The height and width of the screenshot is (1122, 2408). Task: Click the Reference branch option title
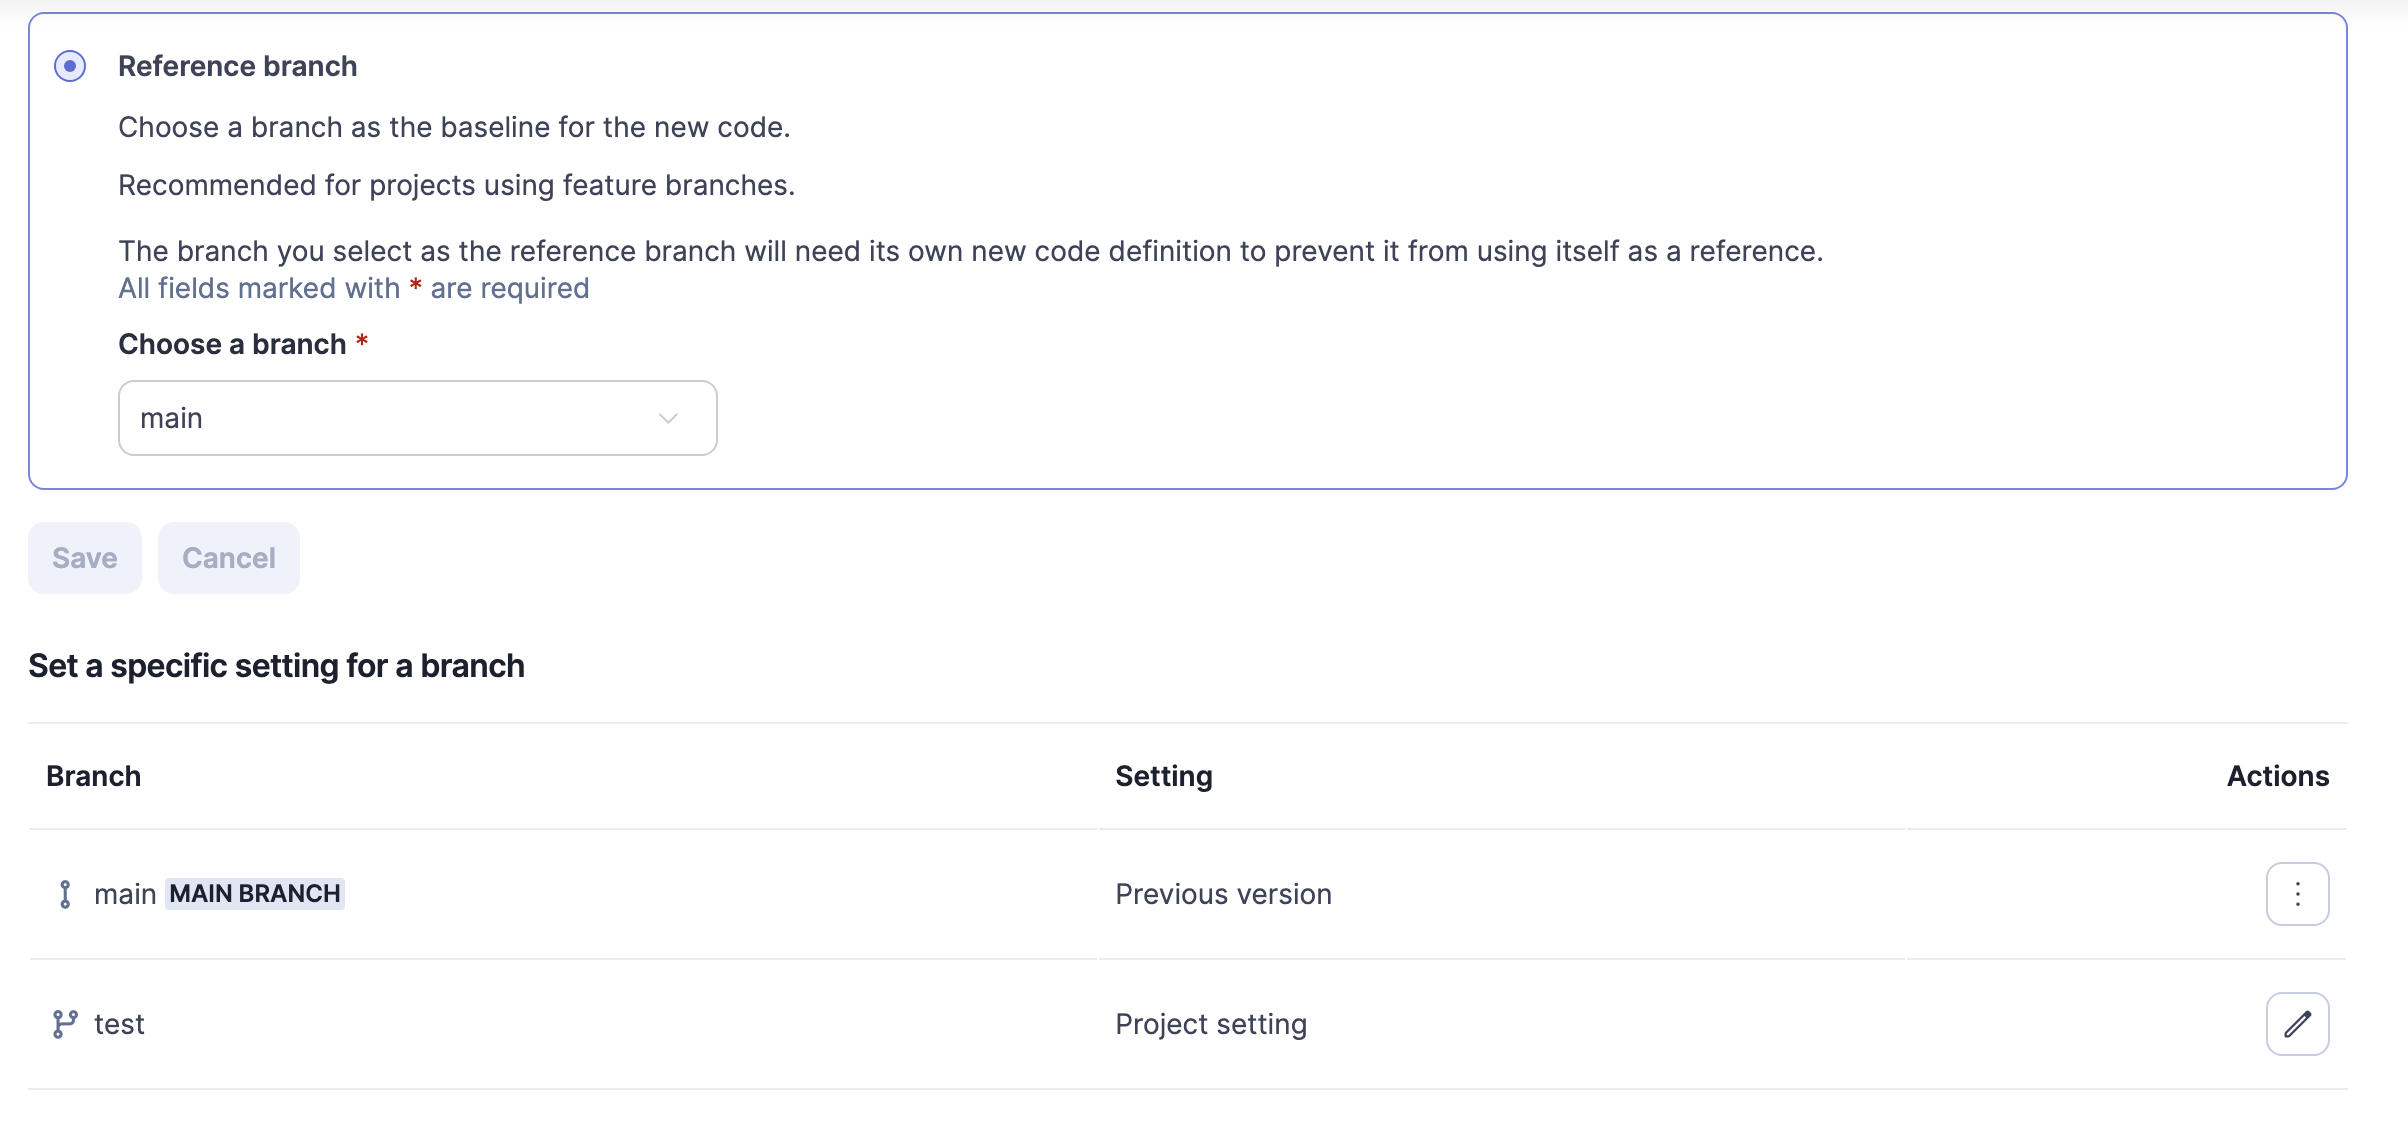pyautogui.click(x=237, y=66)
